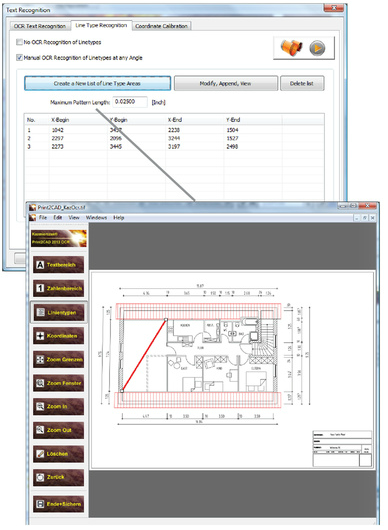Select line area row with X-Begin 2273
The height and width of the screenshot is (530, 388).
[174, 146]
